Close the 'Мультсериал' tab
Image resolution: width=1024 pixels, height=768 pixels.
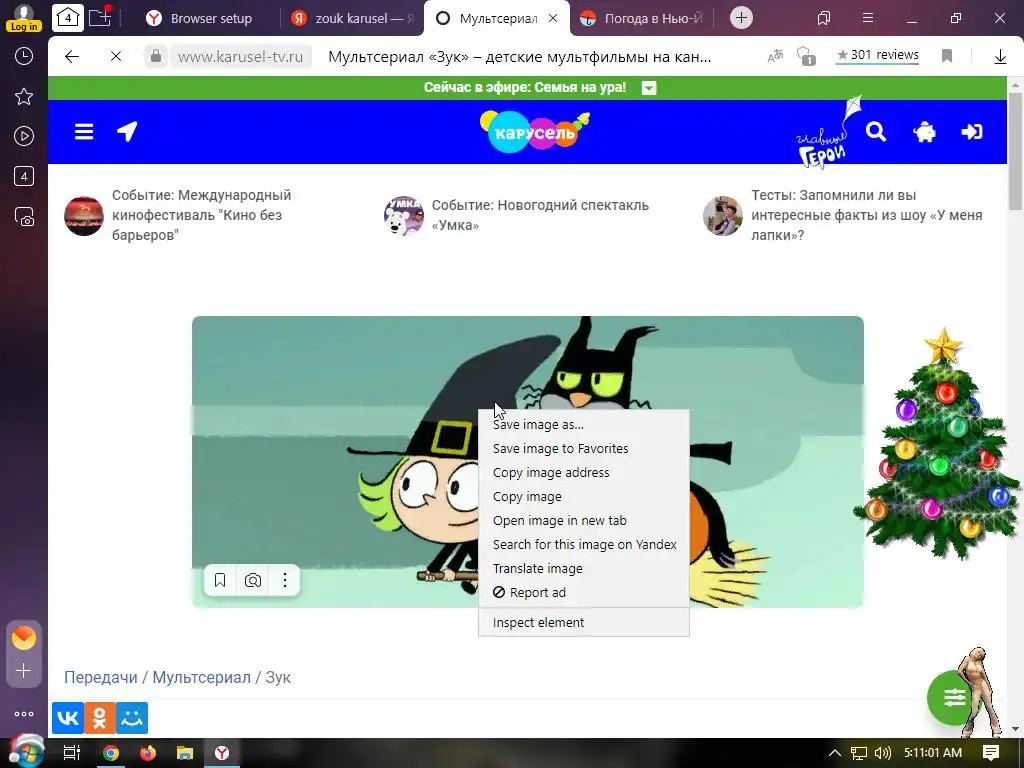click(552, 18)
